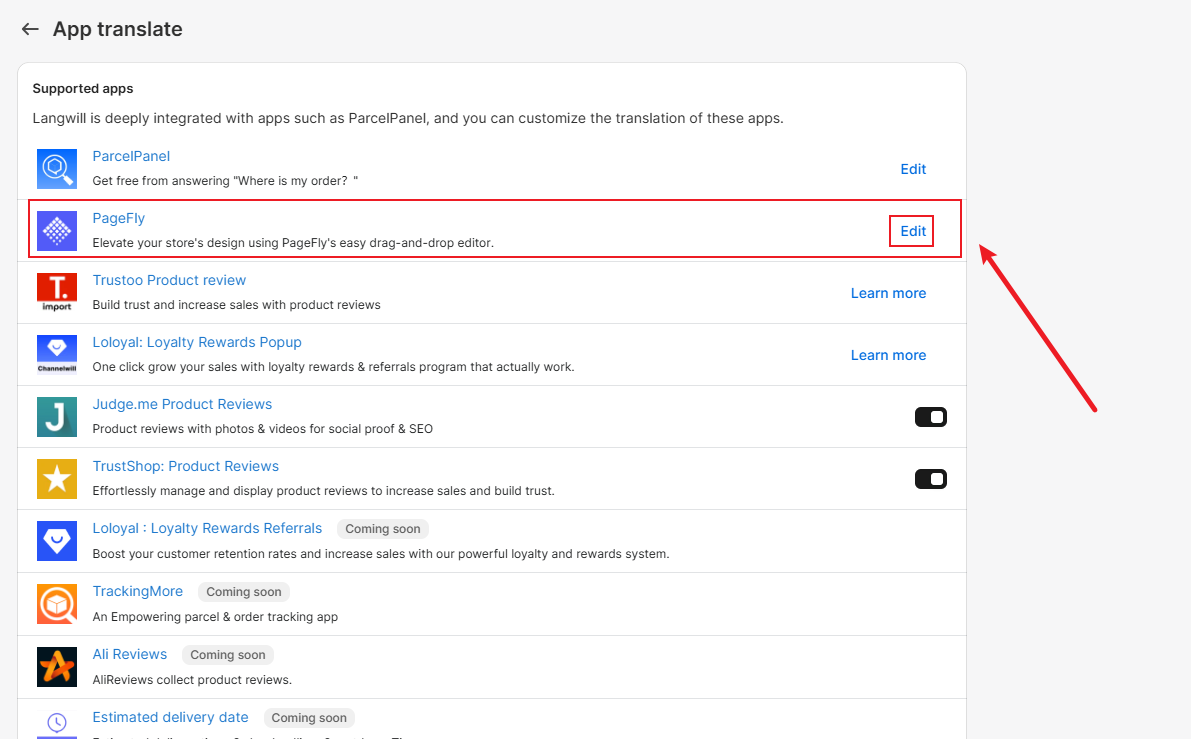Toggle the Judge.me Product Reviews switch
The image size is (1191, 739).
930,417
